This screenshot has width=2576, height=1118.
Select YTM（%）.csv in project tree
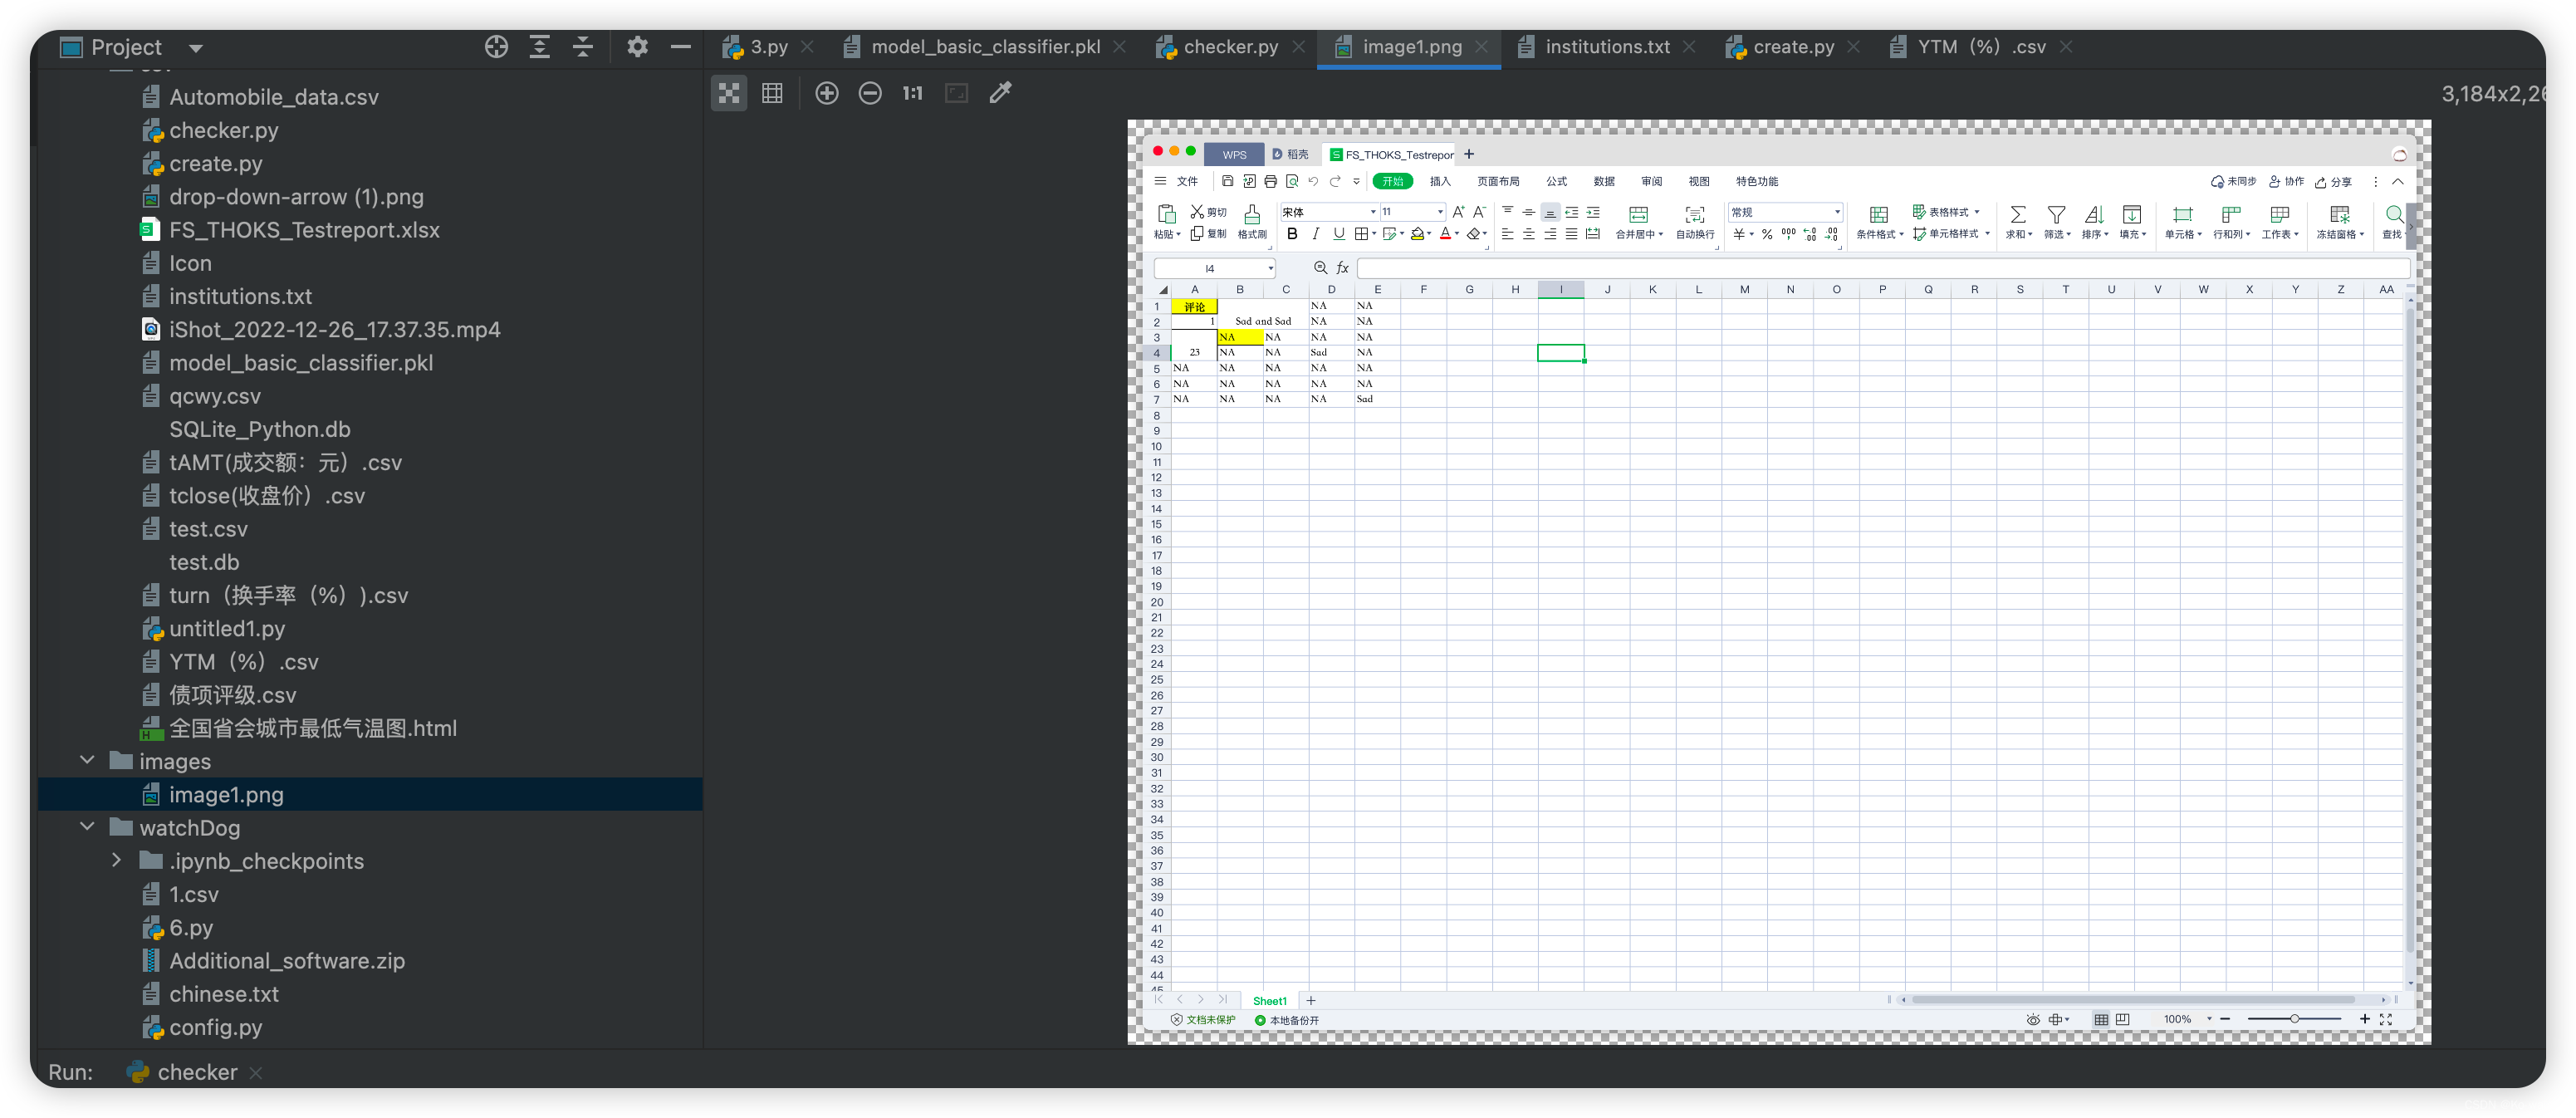pyautogui.click(x=243, y=661)
